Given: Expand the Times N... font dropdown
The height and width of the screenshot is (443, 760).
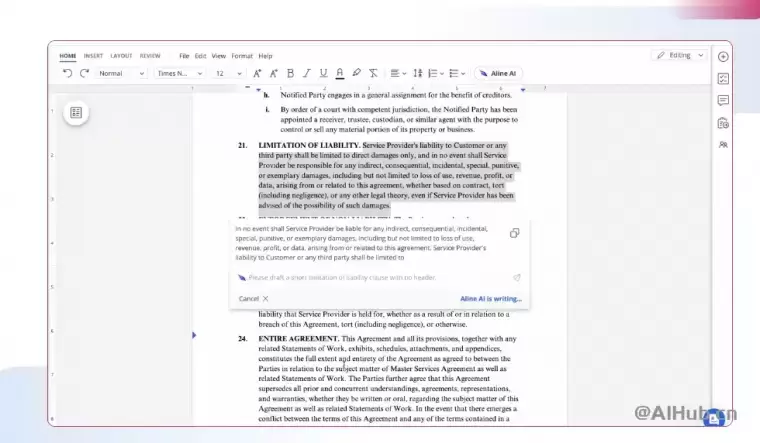Looking at the screenshot, I should point(178,73).
